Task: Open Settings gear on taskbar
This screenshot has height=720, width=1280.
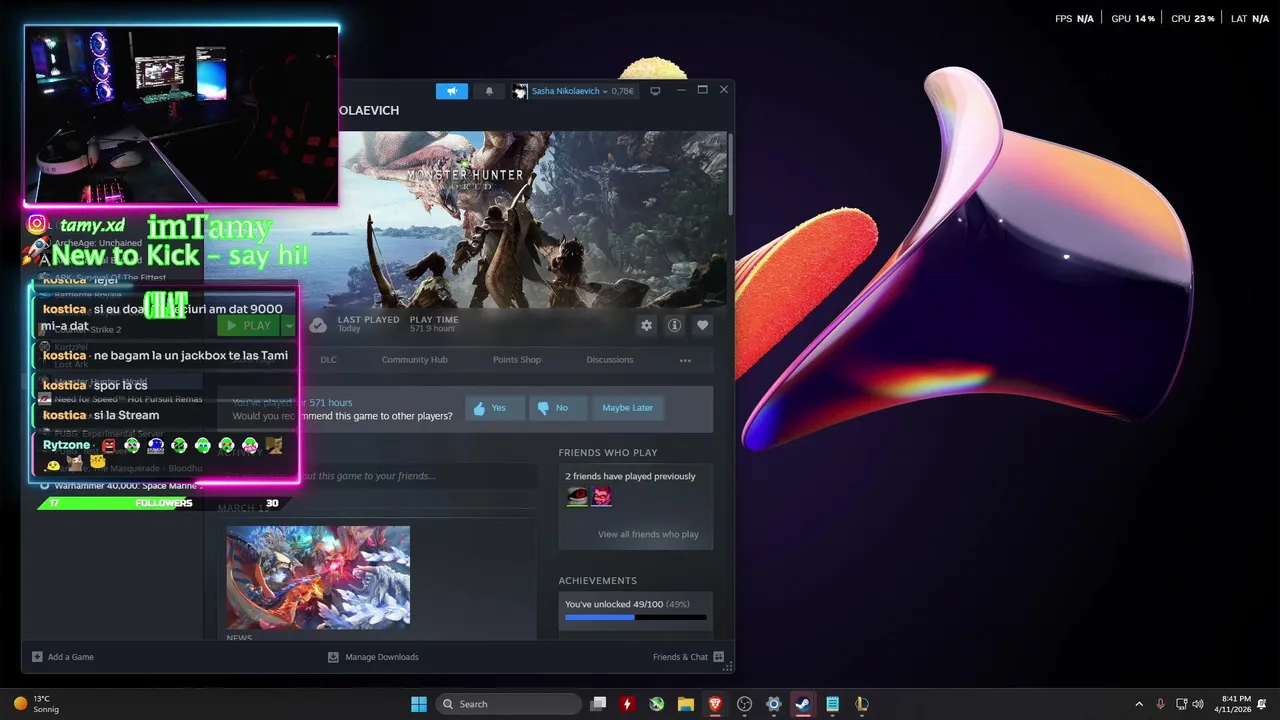Action: [773, 704]
